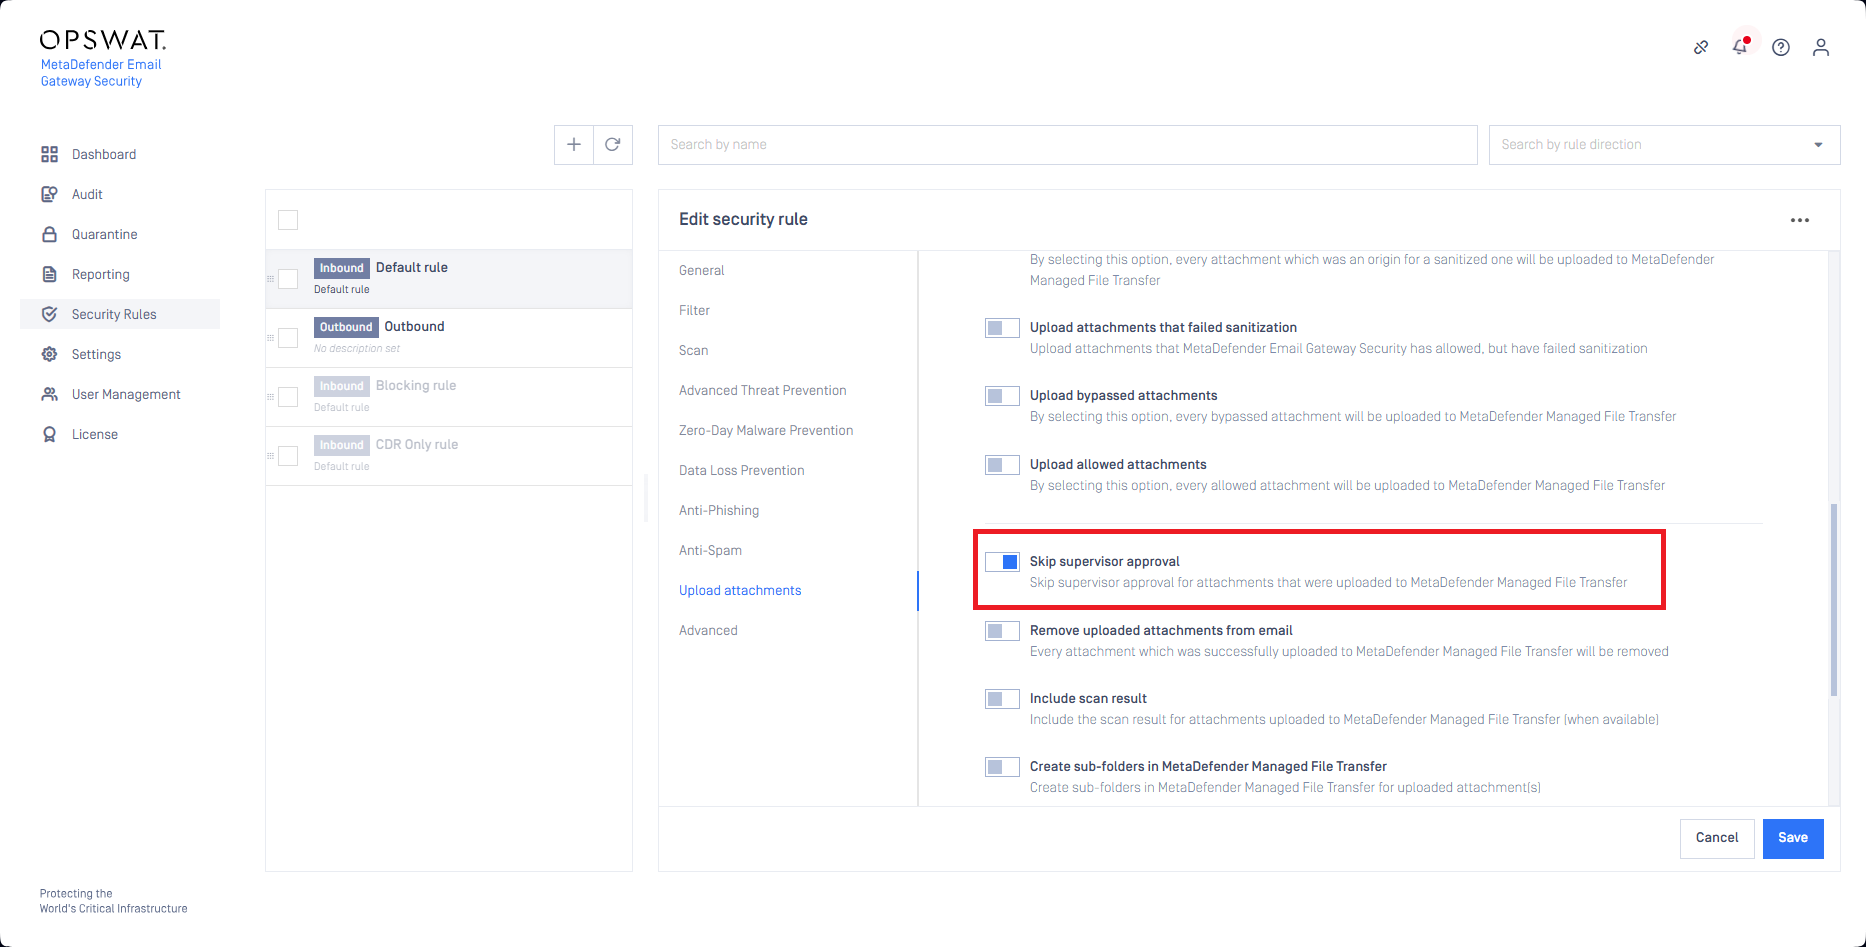Open the Filter section tab

tap(694, 310)
